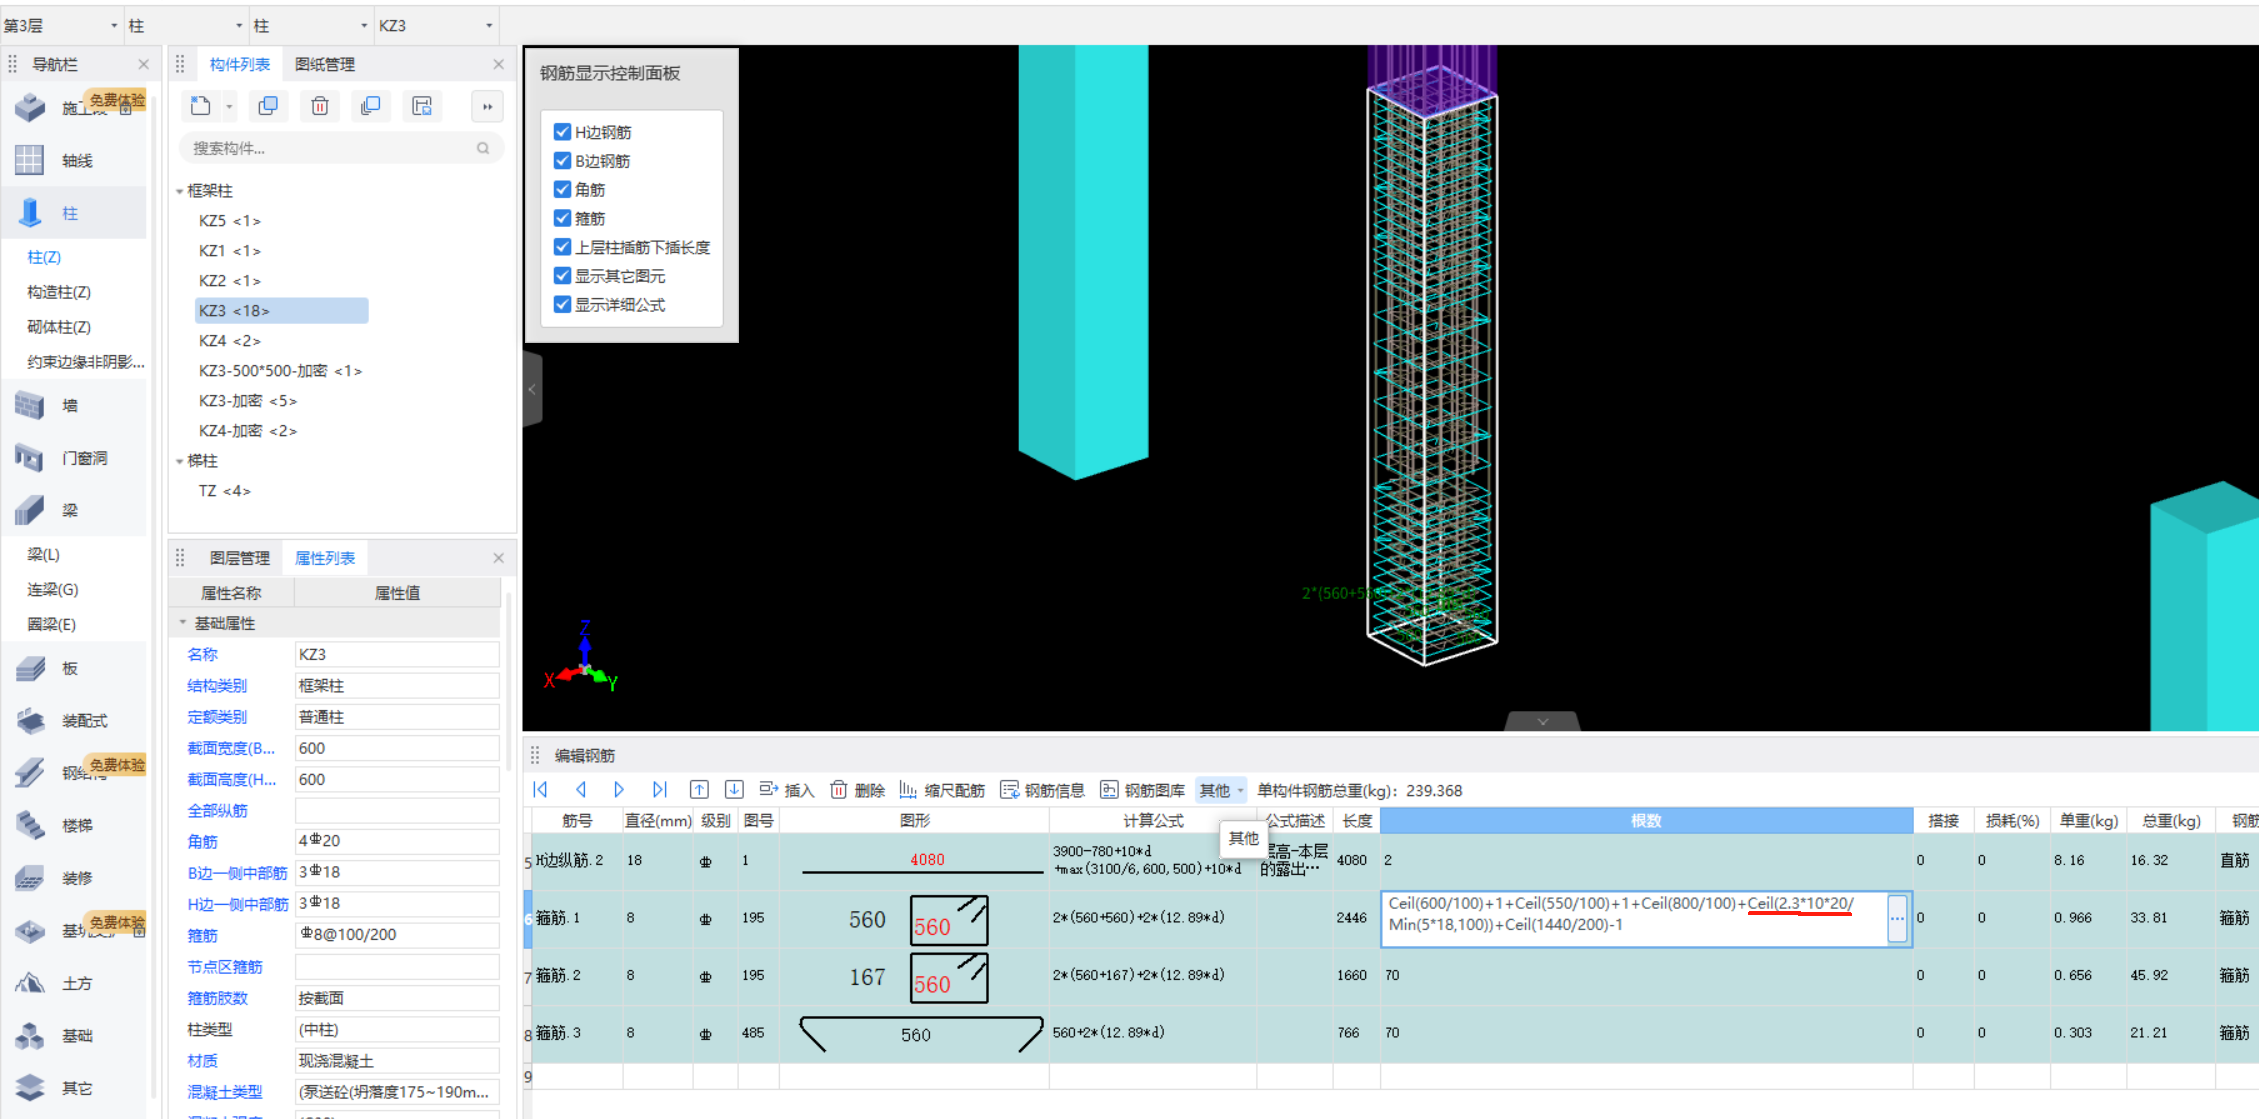This screenshot has width=2259, height=1119.
Task: Open 钢筋图库 rebar library
Action: tap(1142, 790)
